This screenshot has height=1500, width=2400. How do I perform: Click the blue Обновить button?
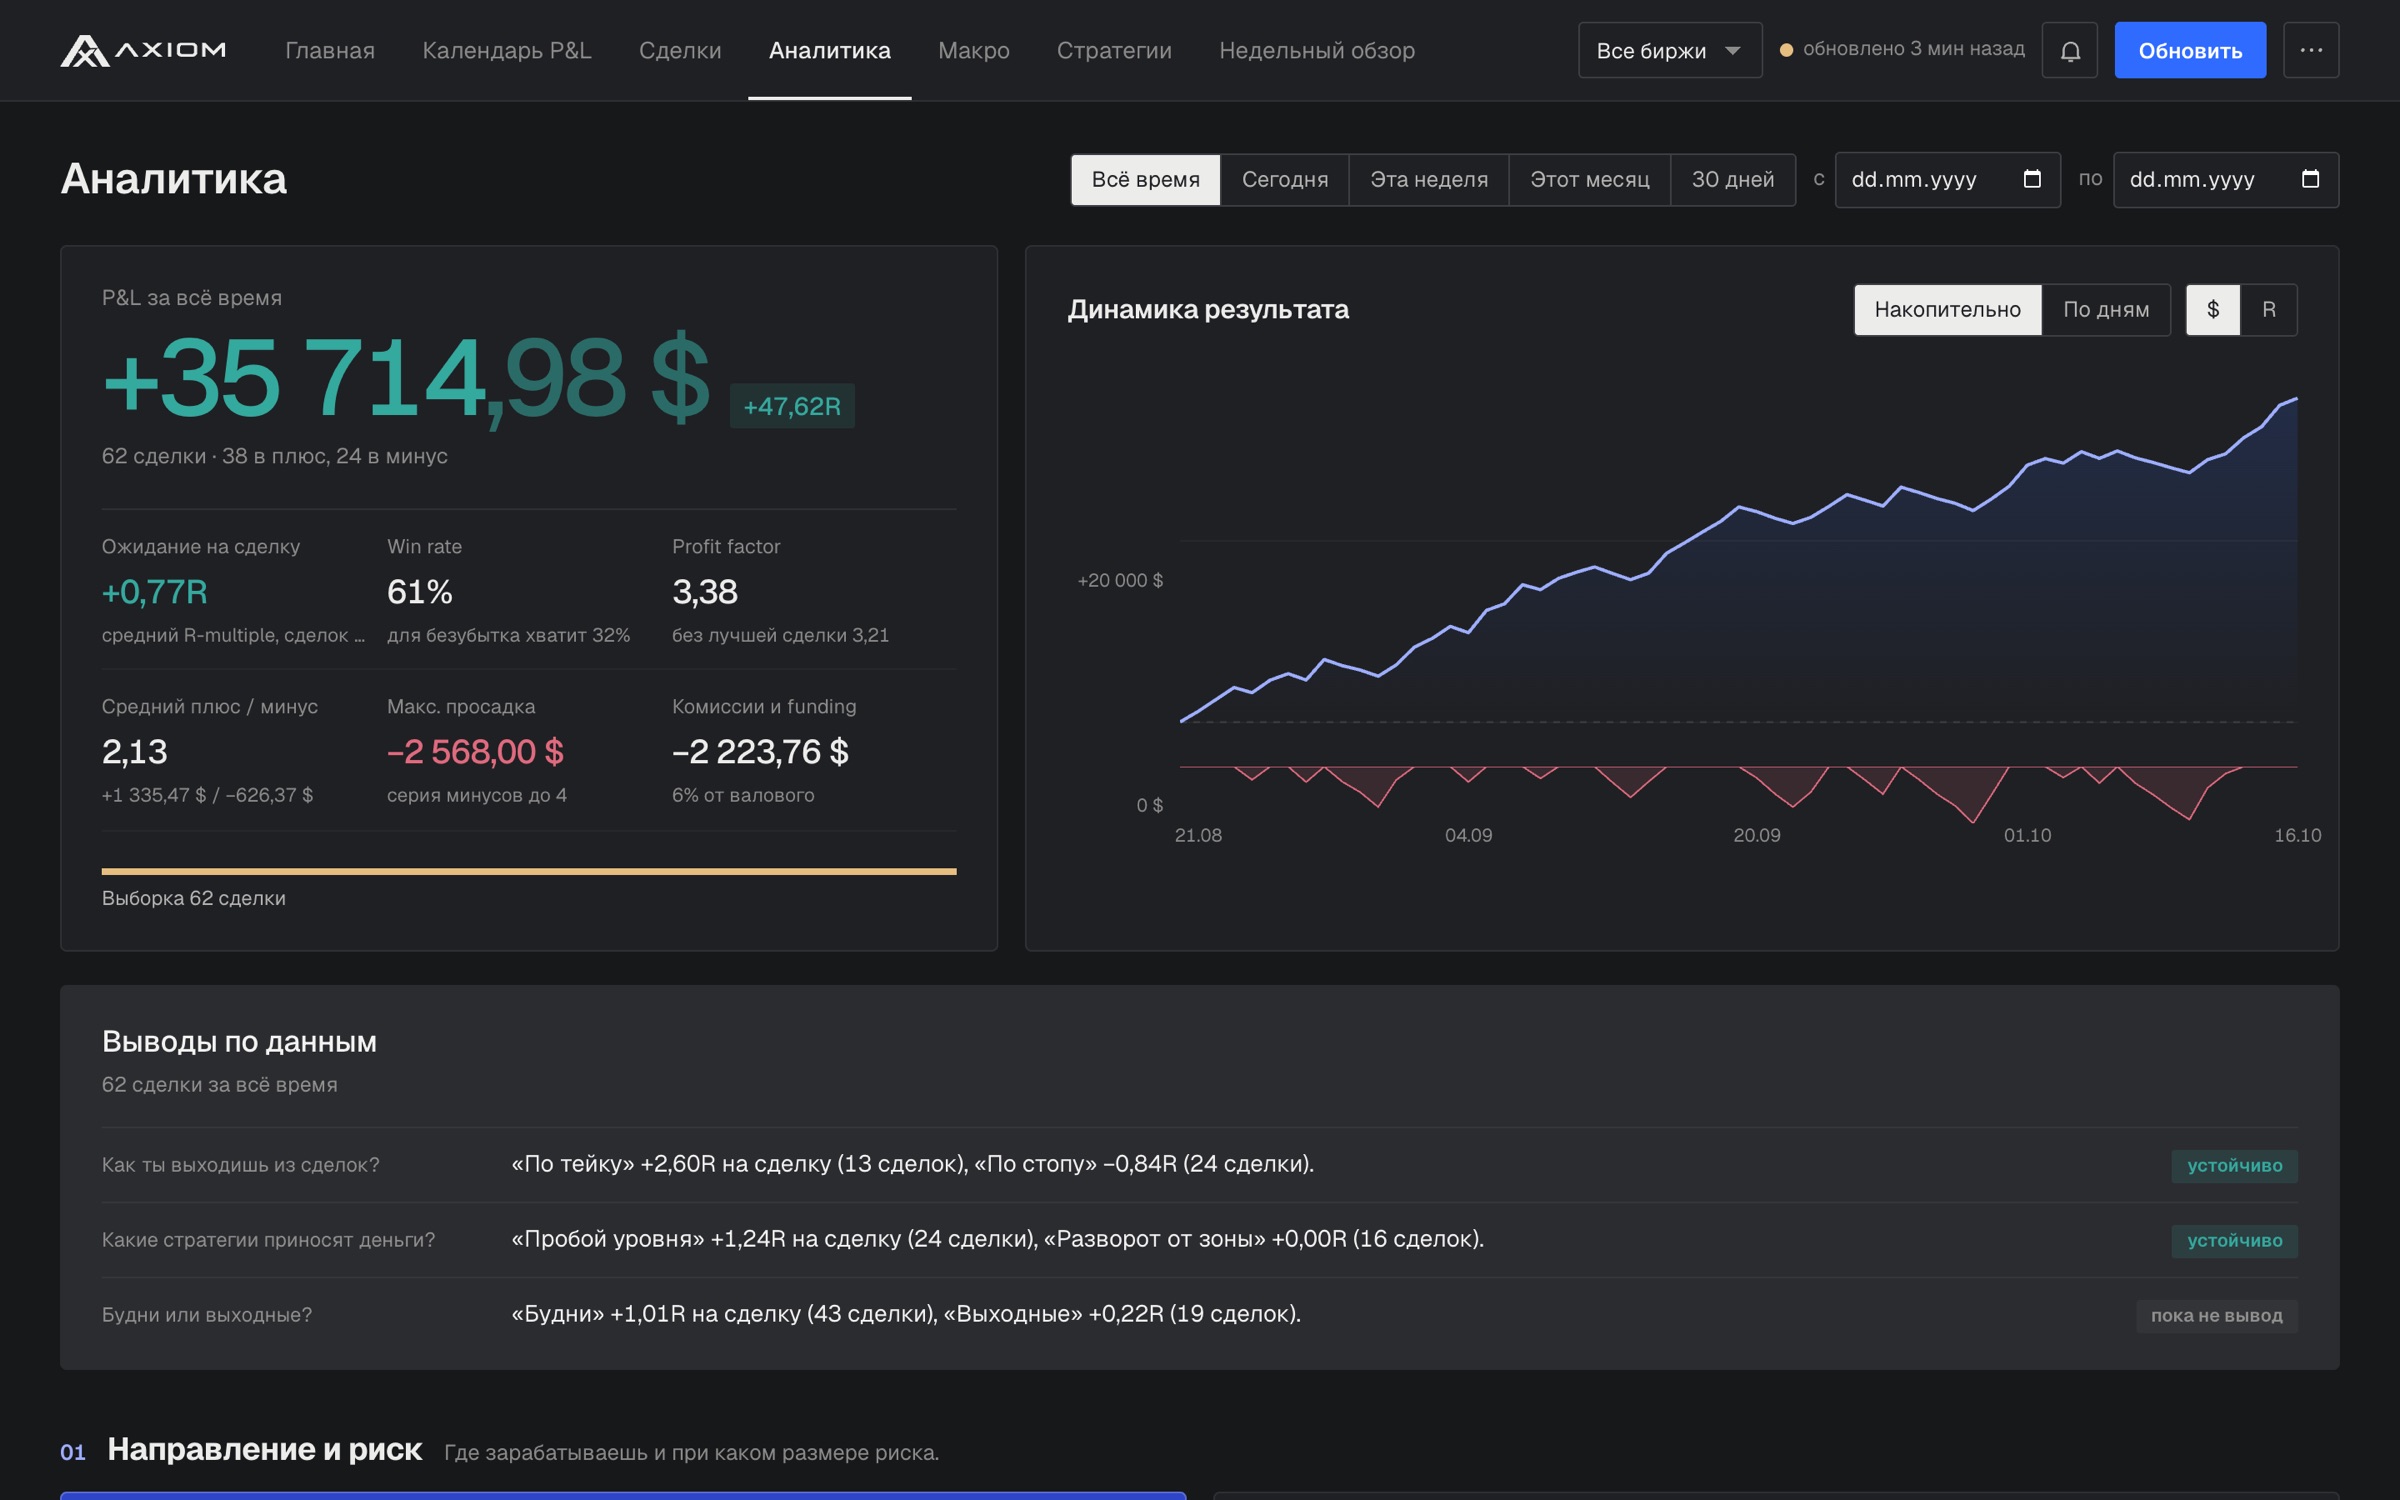(x=2190, y=50)
